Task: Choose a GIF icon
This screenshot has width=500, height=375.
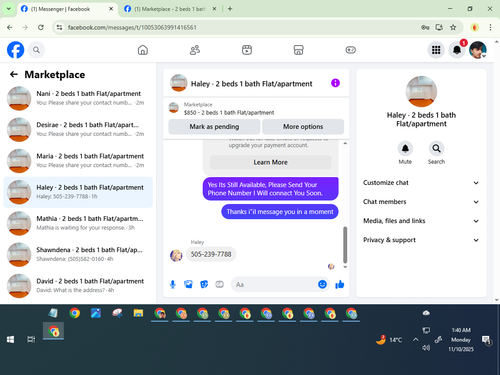Action: pos(219,284)
